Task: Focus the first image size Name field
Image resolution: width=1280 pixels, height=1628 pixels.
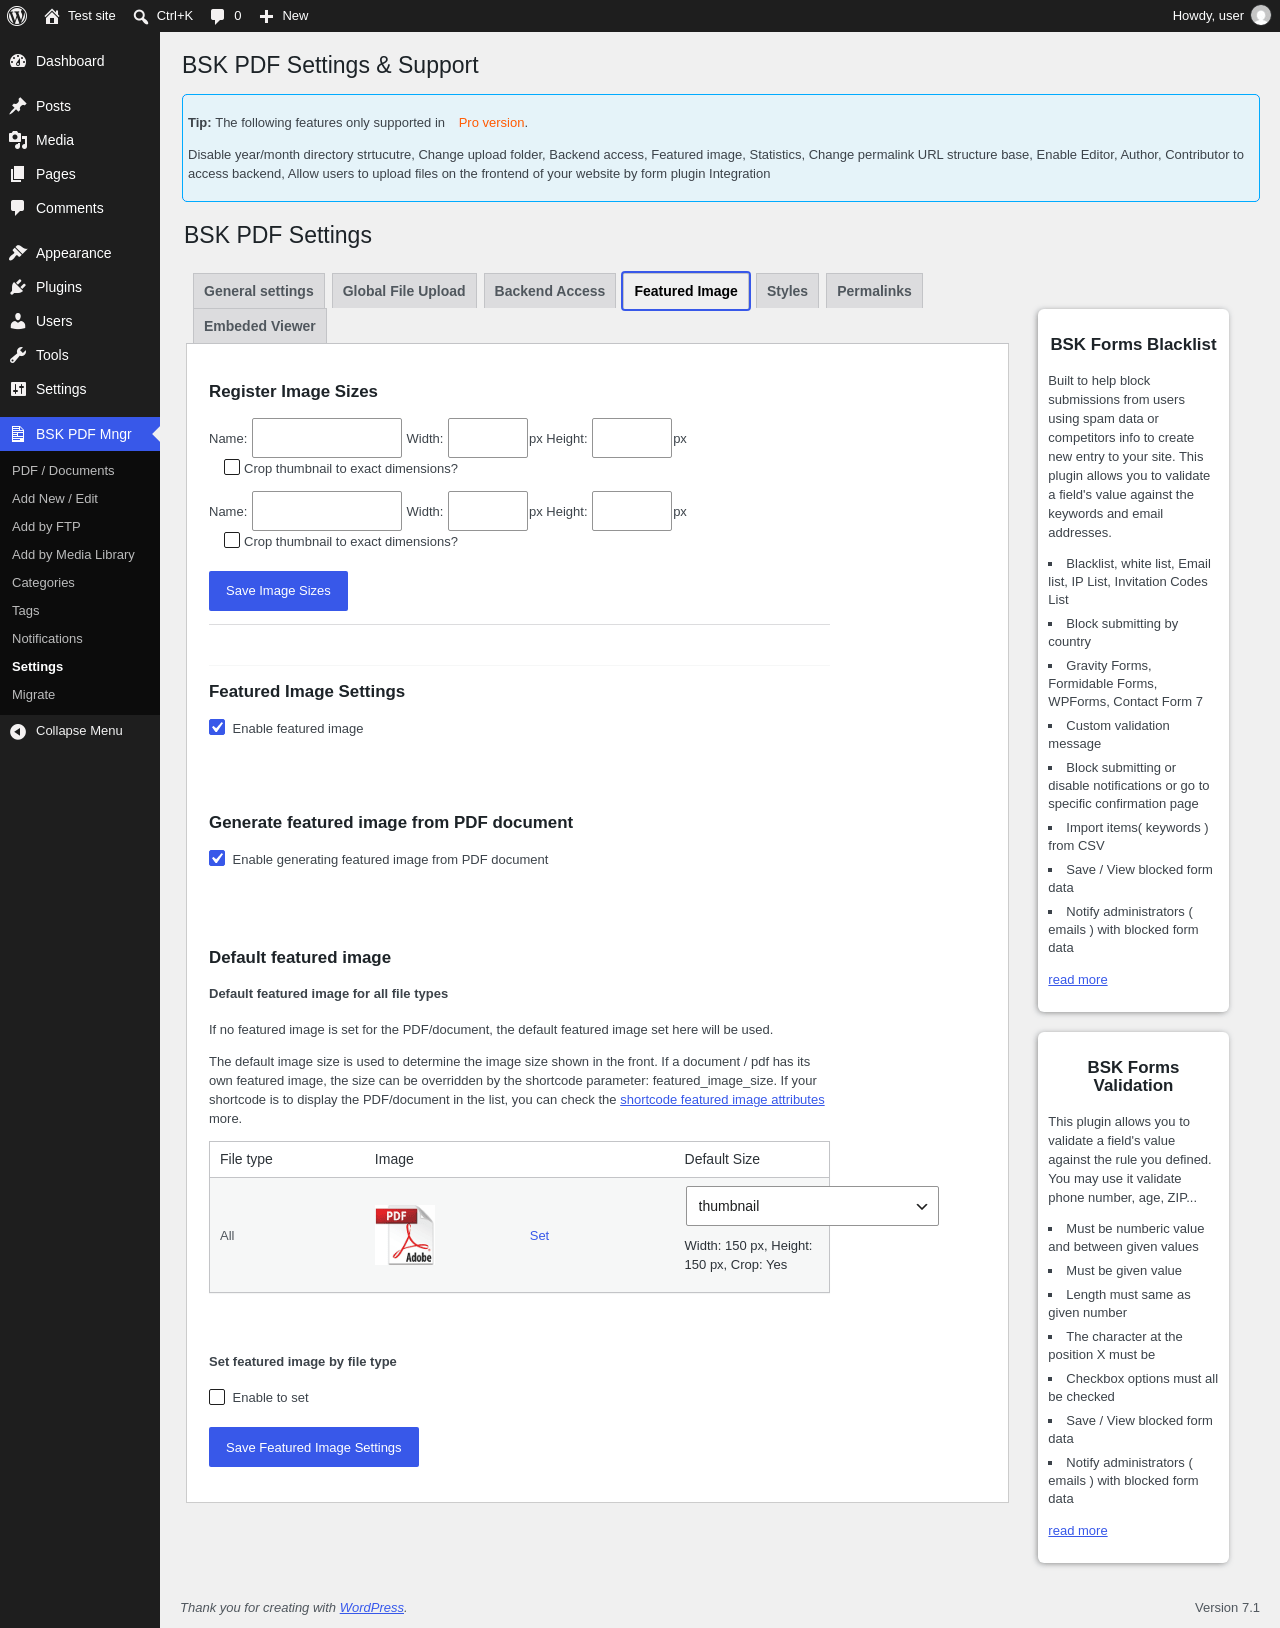Action: (x=327, y=438)
